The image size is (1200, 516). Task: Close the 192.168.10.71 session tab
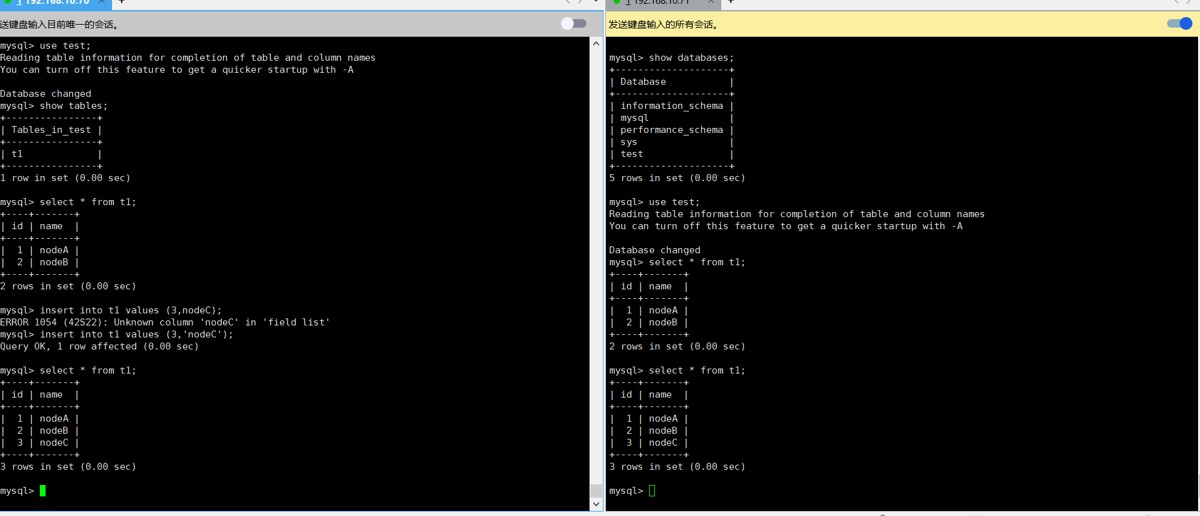(710, 3)
